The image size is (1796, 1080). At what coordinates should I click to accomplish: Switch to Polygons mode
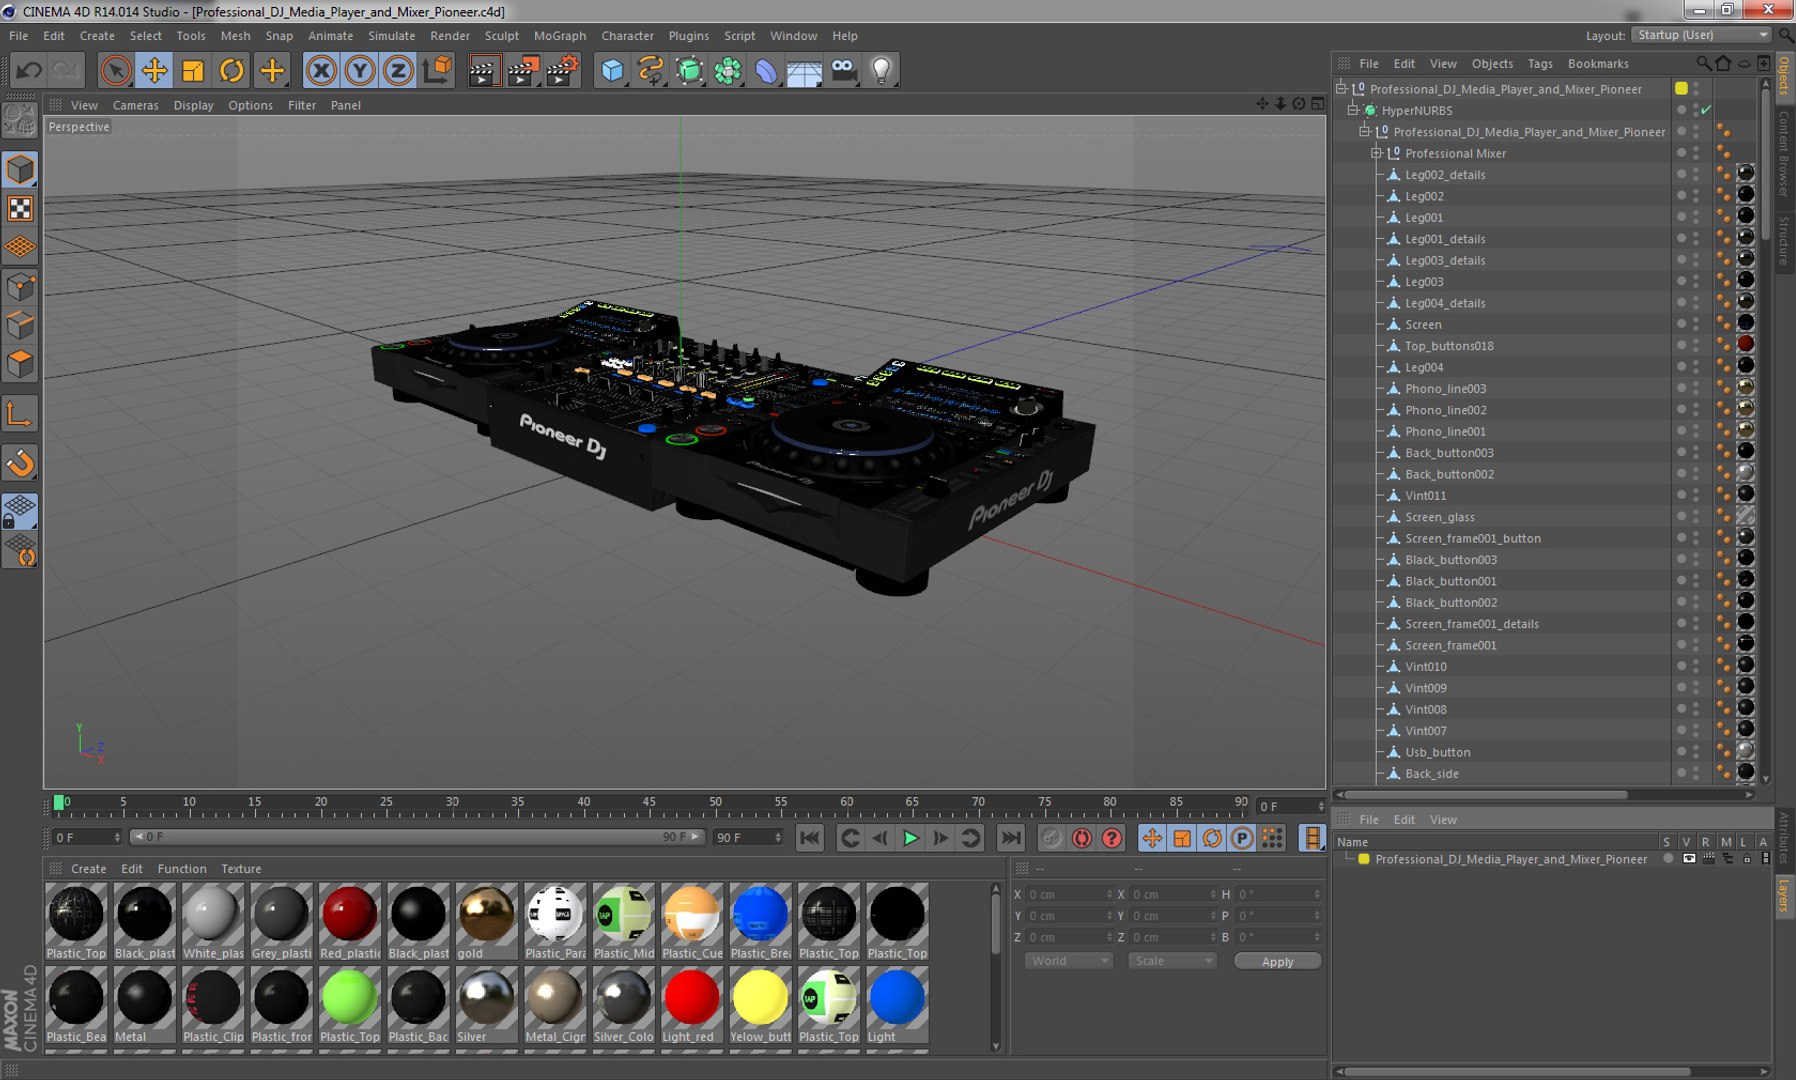[20, 364]
